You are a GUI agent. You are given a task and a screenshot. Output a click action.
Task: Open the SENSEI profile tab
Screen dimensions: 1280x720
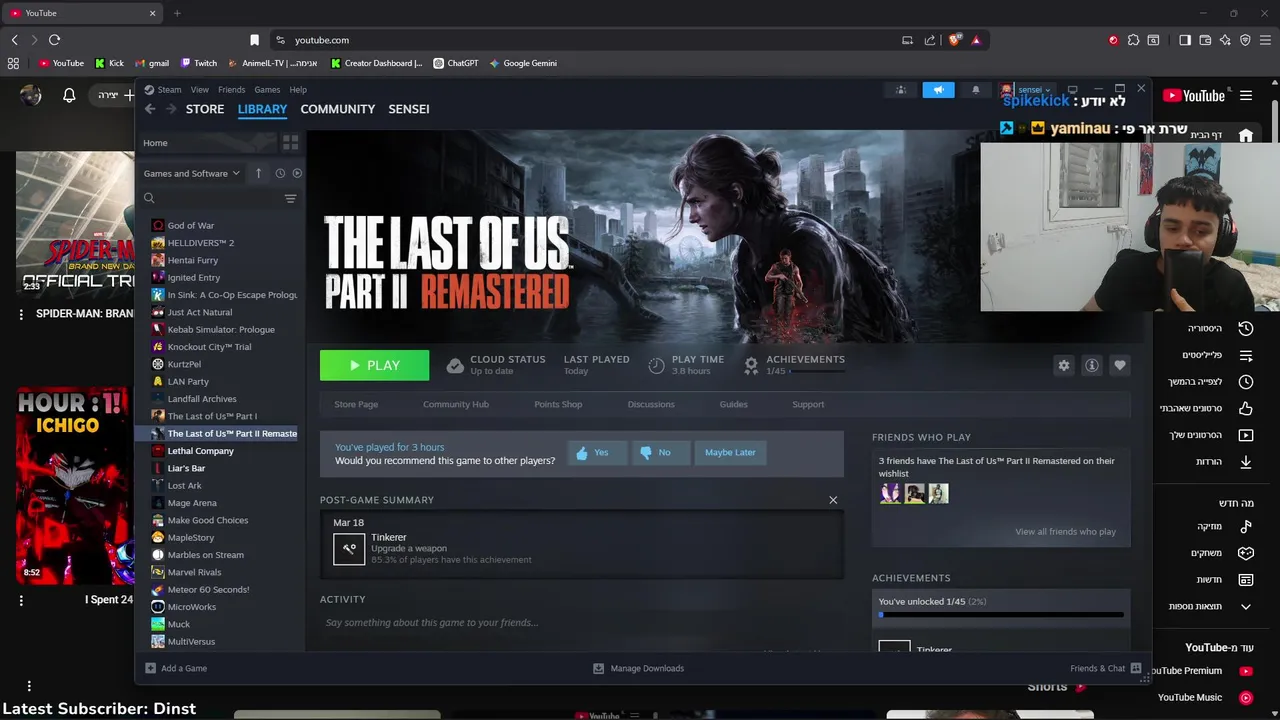tap(409, 109)
